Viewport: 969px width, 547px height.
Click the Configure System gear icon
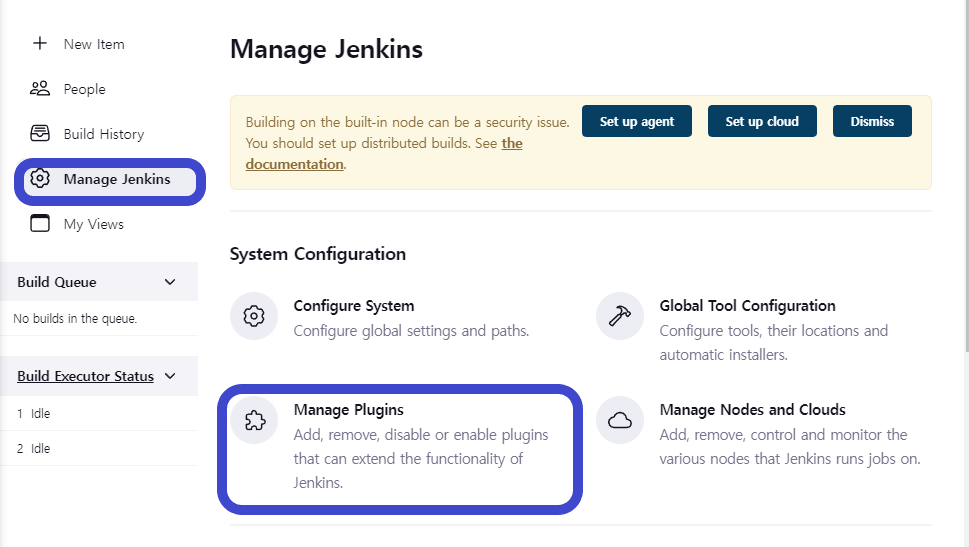254,316
